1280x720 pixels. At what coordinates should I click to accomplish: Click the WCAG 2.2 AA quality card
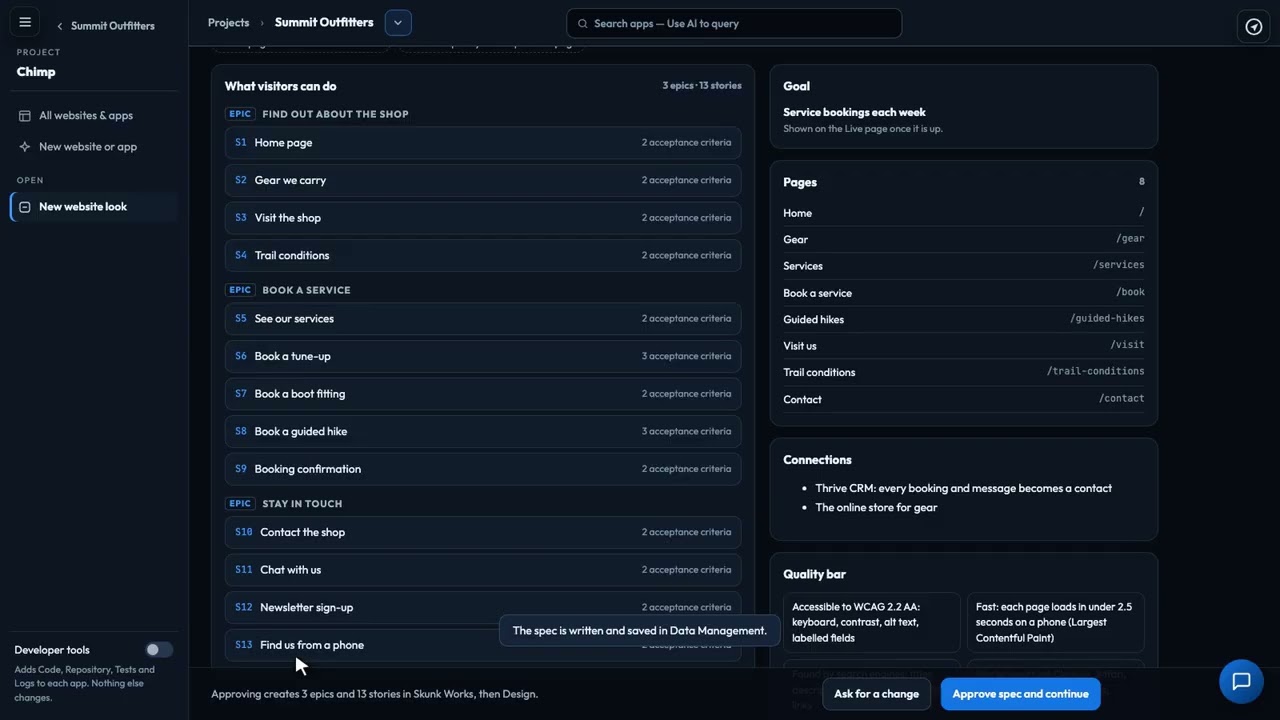(872, 622)
